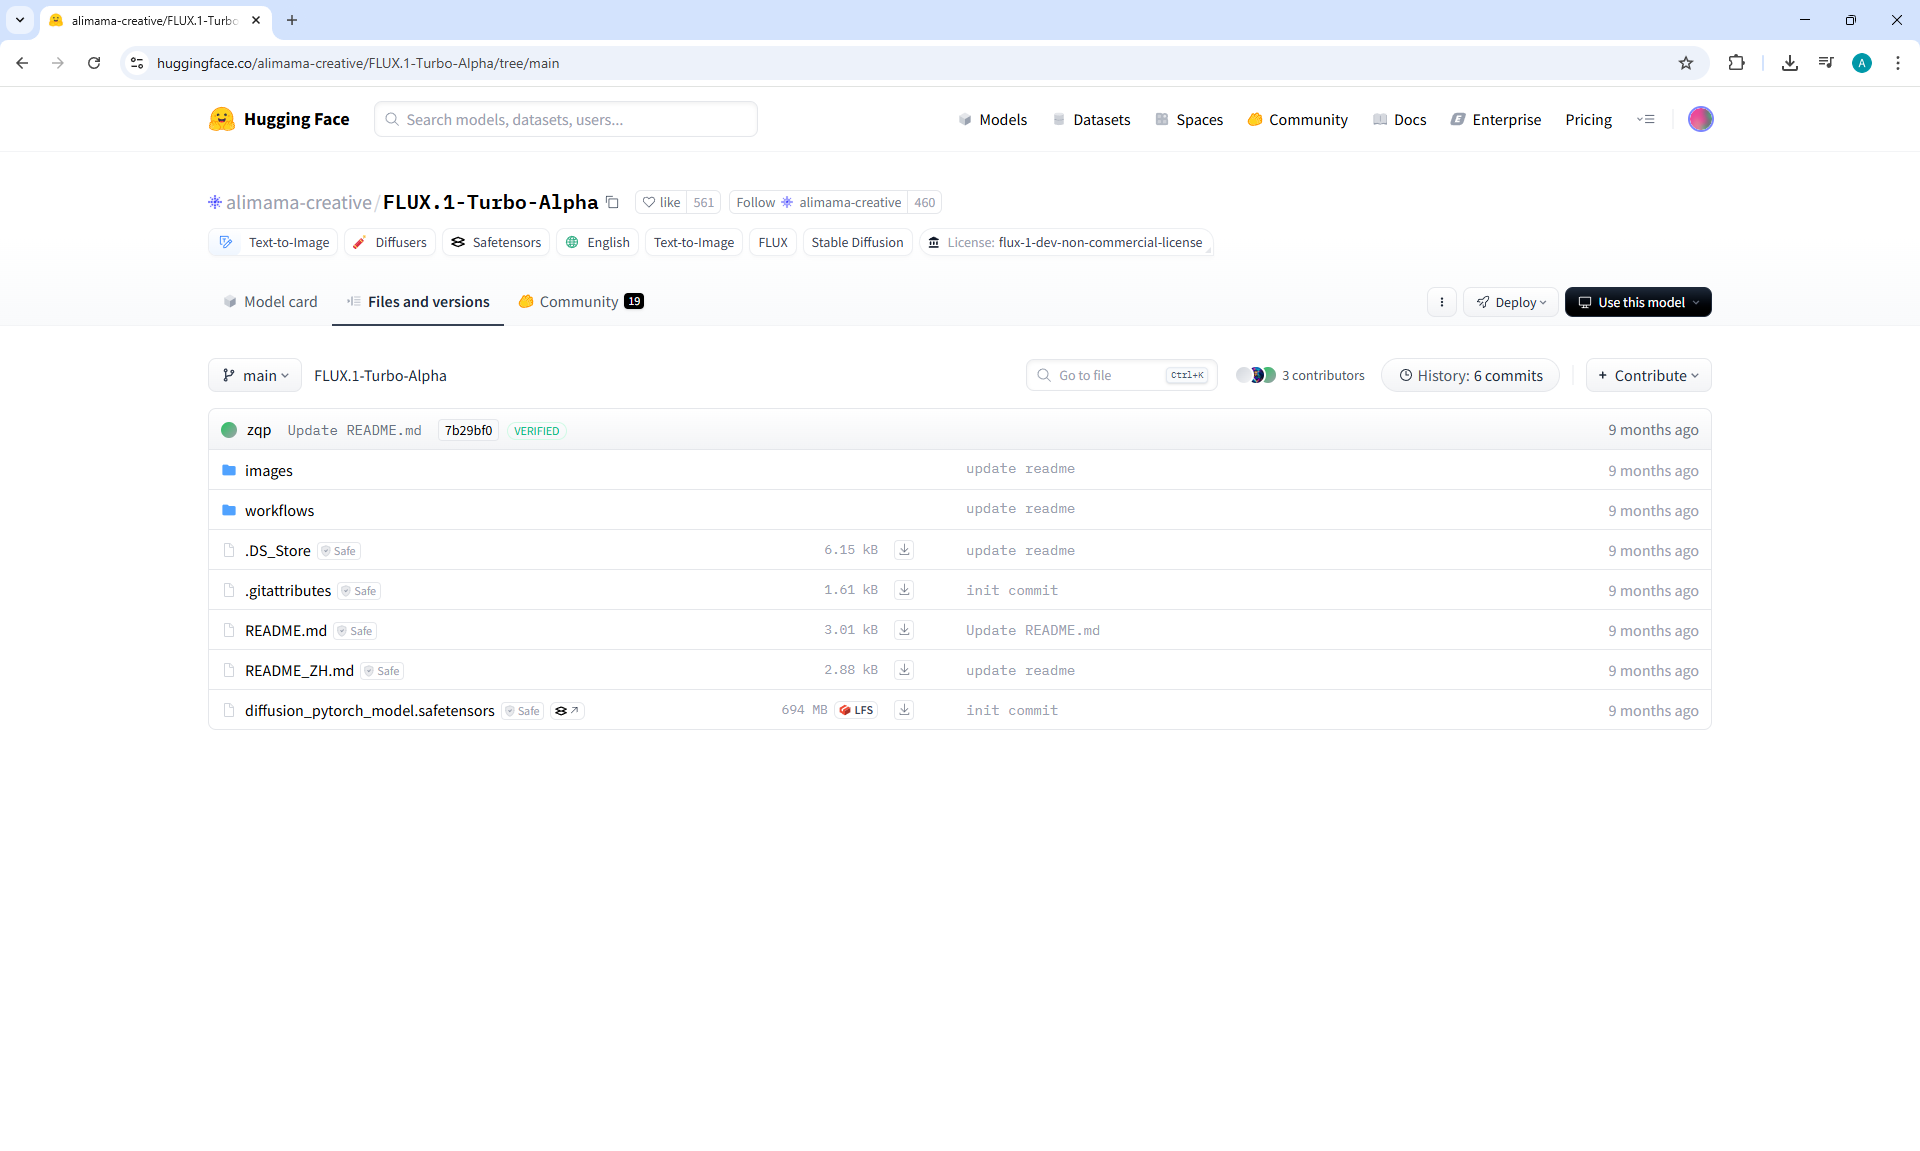1920x1151 pixels.
Task: Open the main branch dropdown
Action: [x=255, y=375]
